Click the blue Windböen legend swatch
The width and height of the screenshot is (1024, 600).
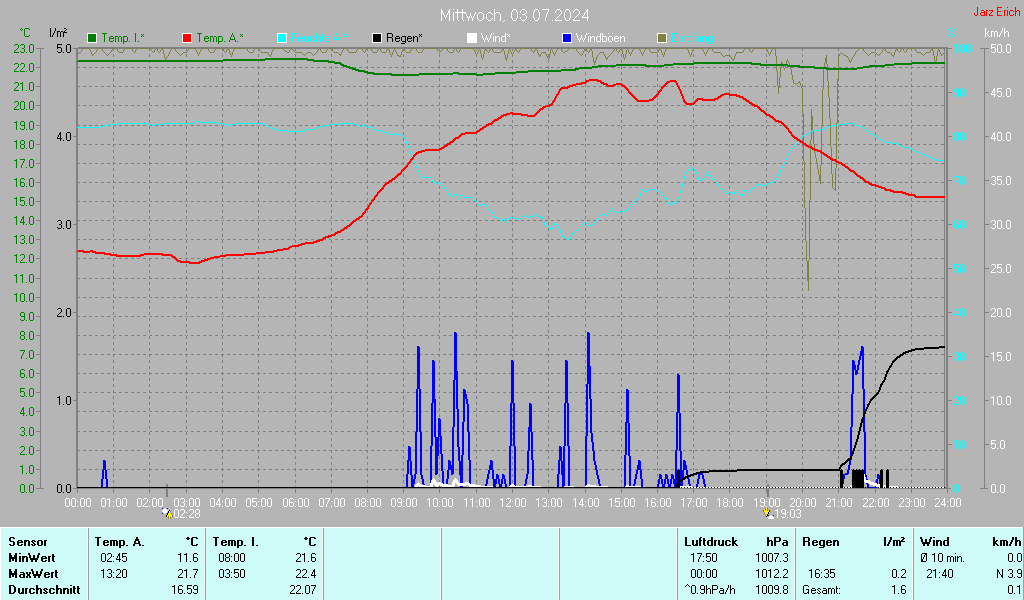pyautogui.click(x=567, y=38)
